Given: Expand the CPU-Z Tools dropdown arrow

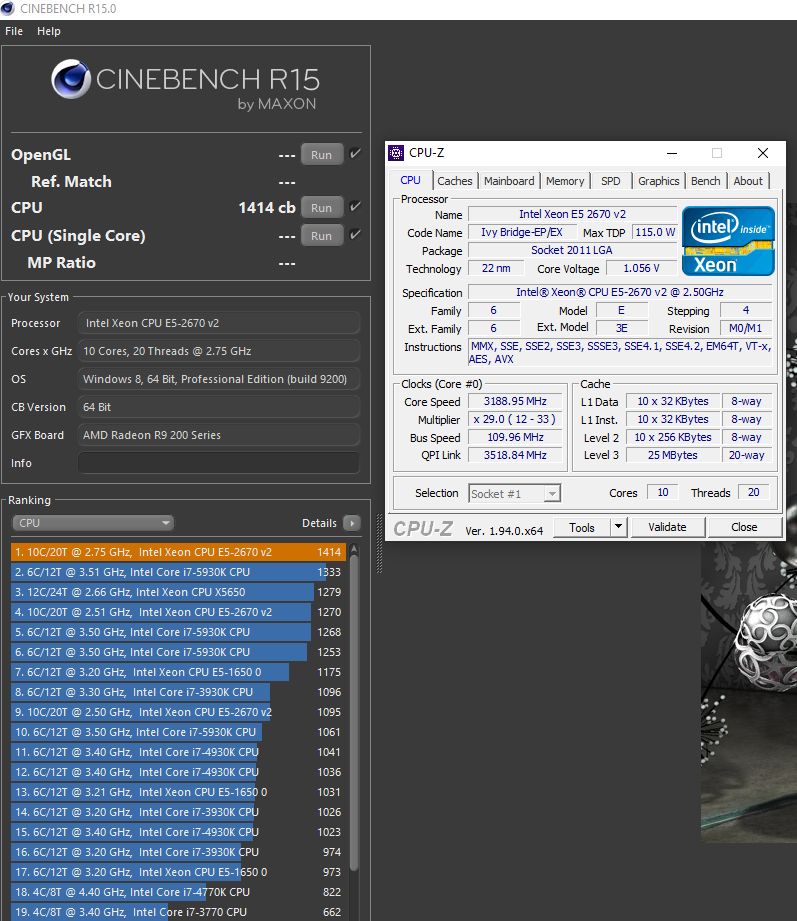Looking at the screenshot, I should pos(618,527).
